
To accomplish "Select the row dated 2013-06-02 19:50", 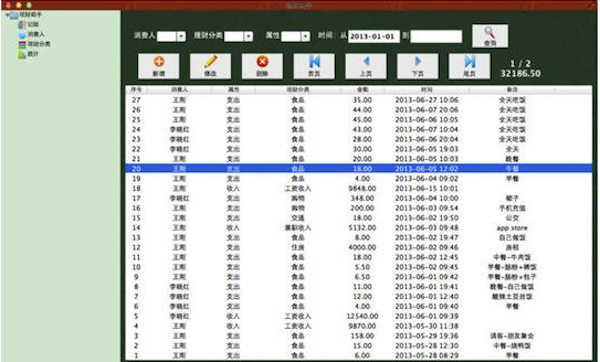I will tap(359, 218).
